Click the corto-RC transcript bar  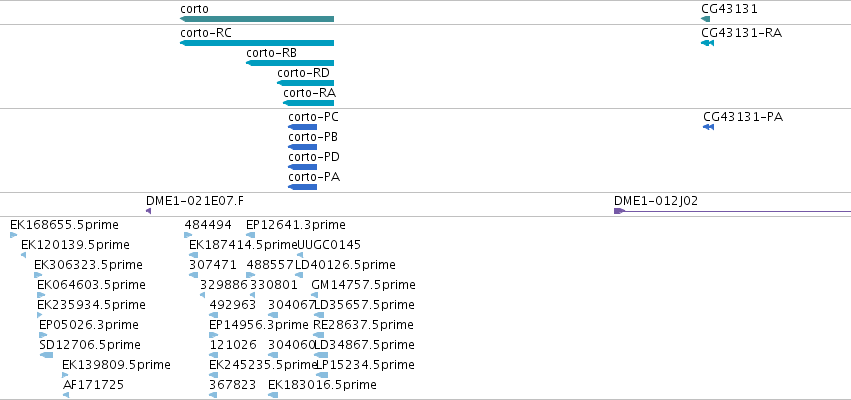257,43
